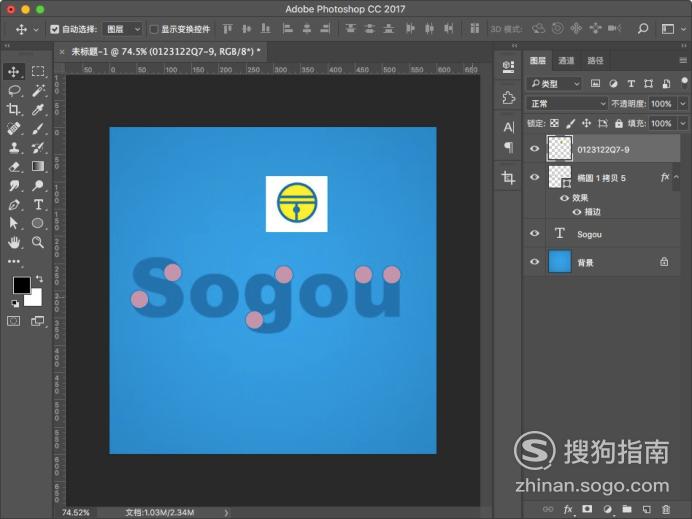Choose the Eraser tool
This screenshot has height=519, width=692.
click(14, 166)
